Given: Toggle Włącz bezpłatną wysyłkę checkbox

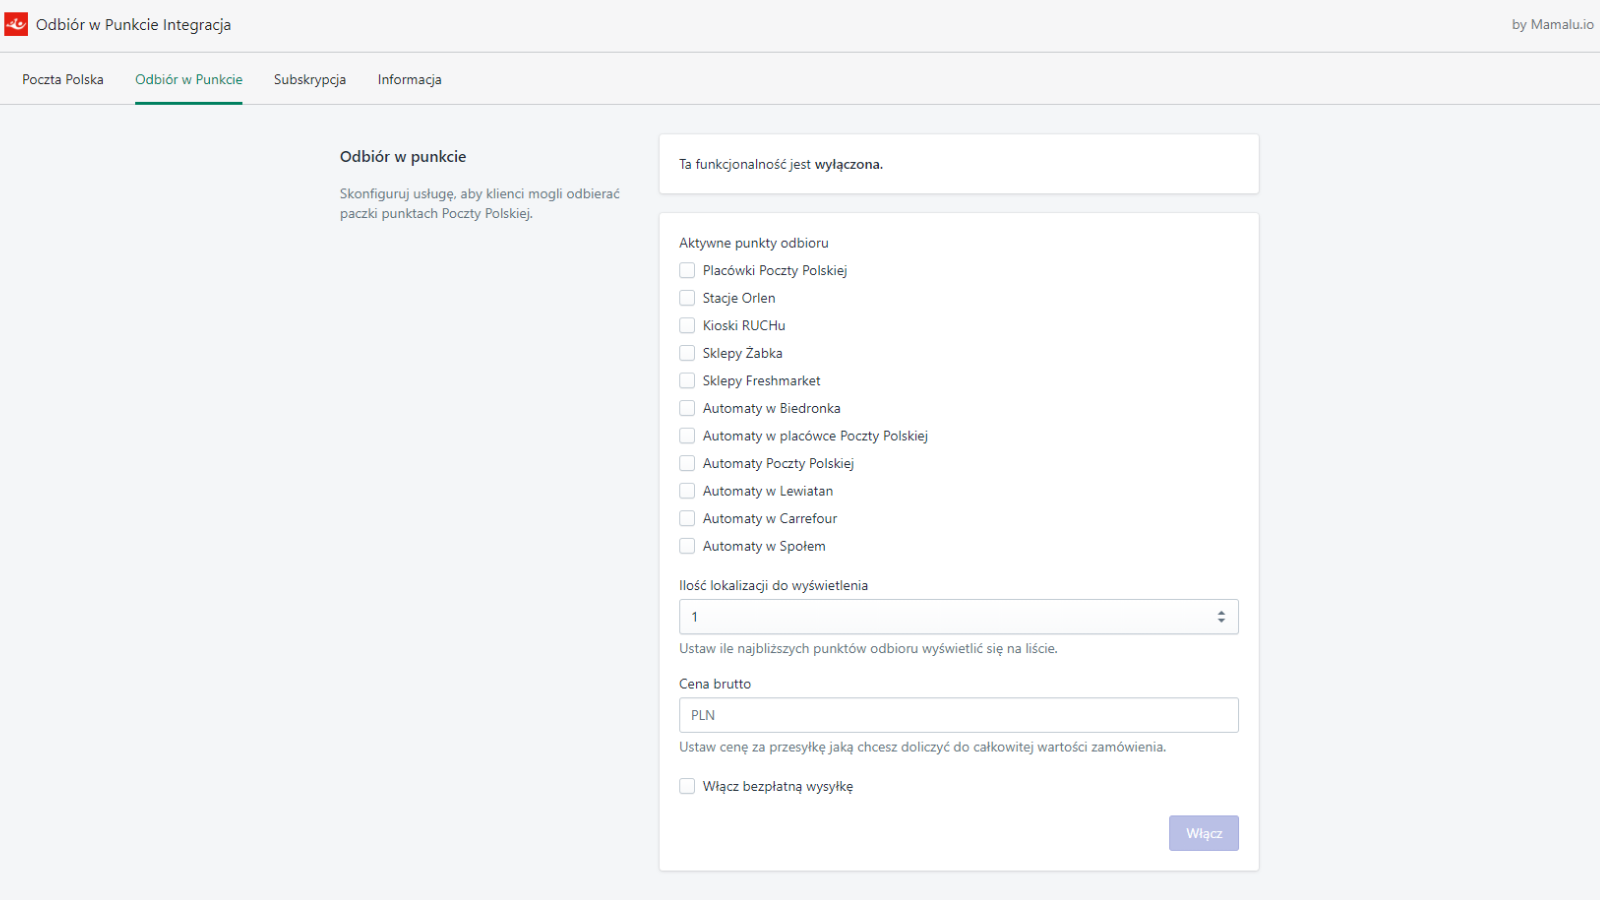Looking at the screenshot, I should (x=687, y=786).
